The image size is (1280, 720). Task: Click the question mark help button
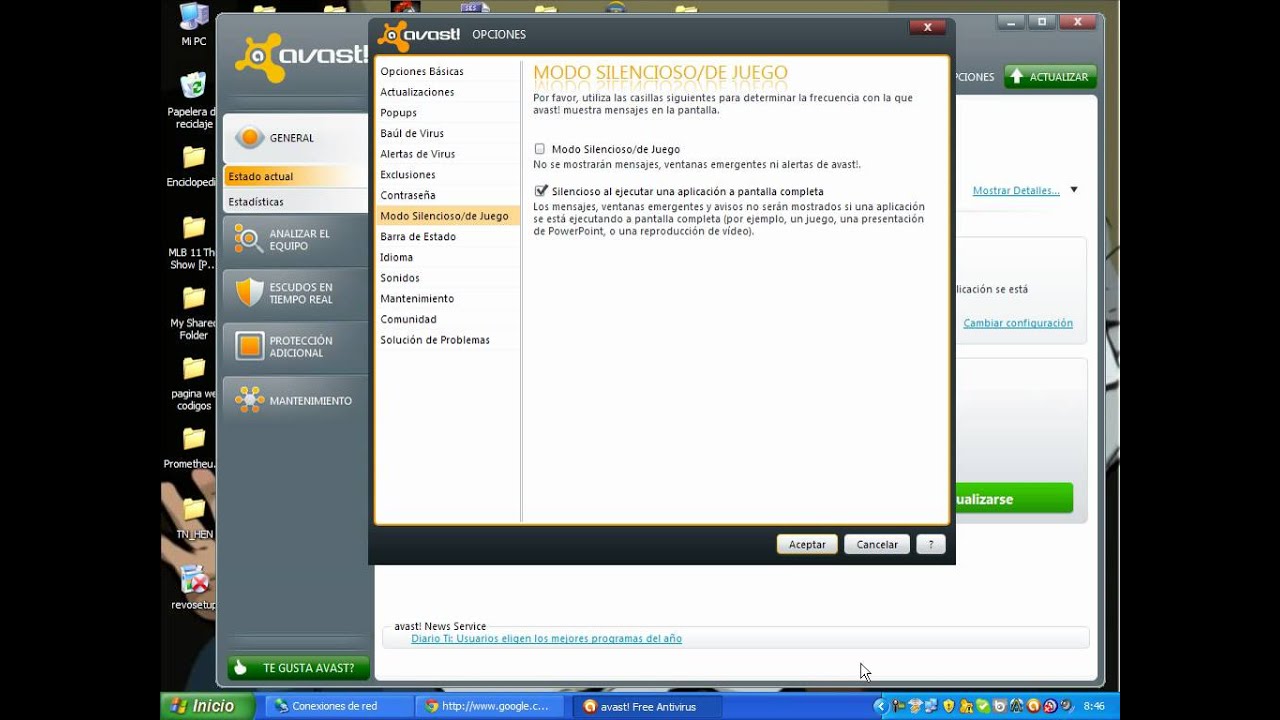931,545
